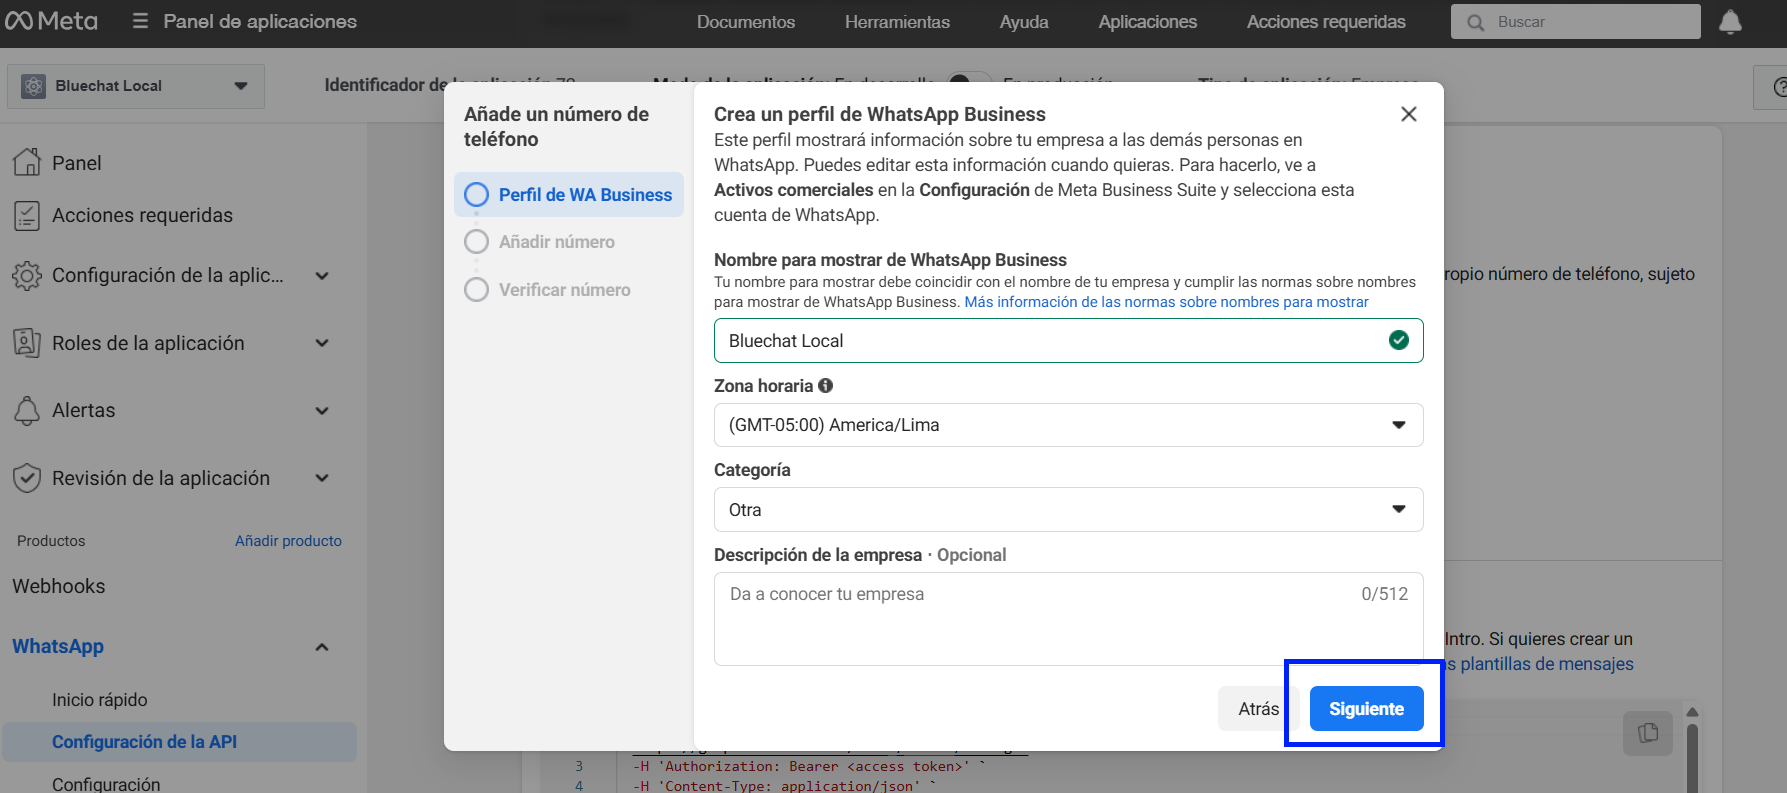Select the Verificar número step
Image resolution: width=1787 pixels, height=793 pixels.
(x=564, y=290)
